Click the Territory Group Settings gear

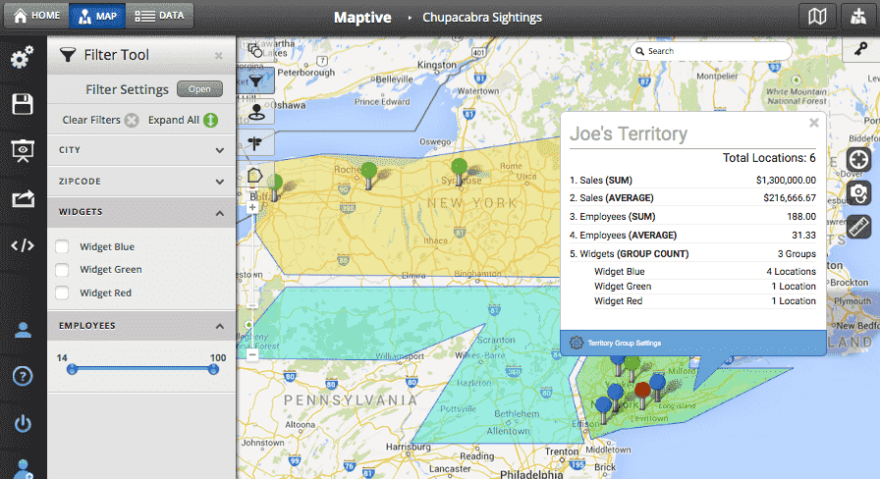click(576, 343)
